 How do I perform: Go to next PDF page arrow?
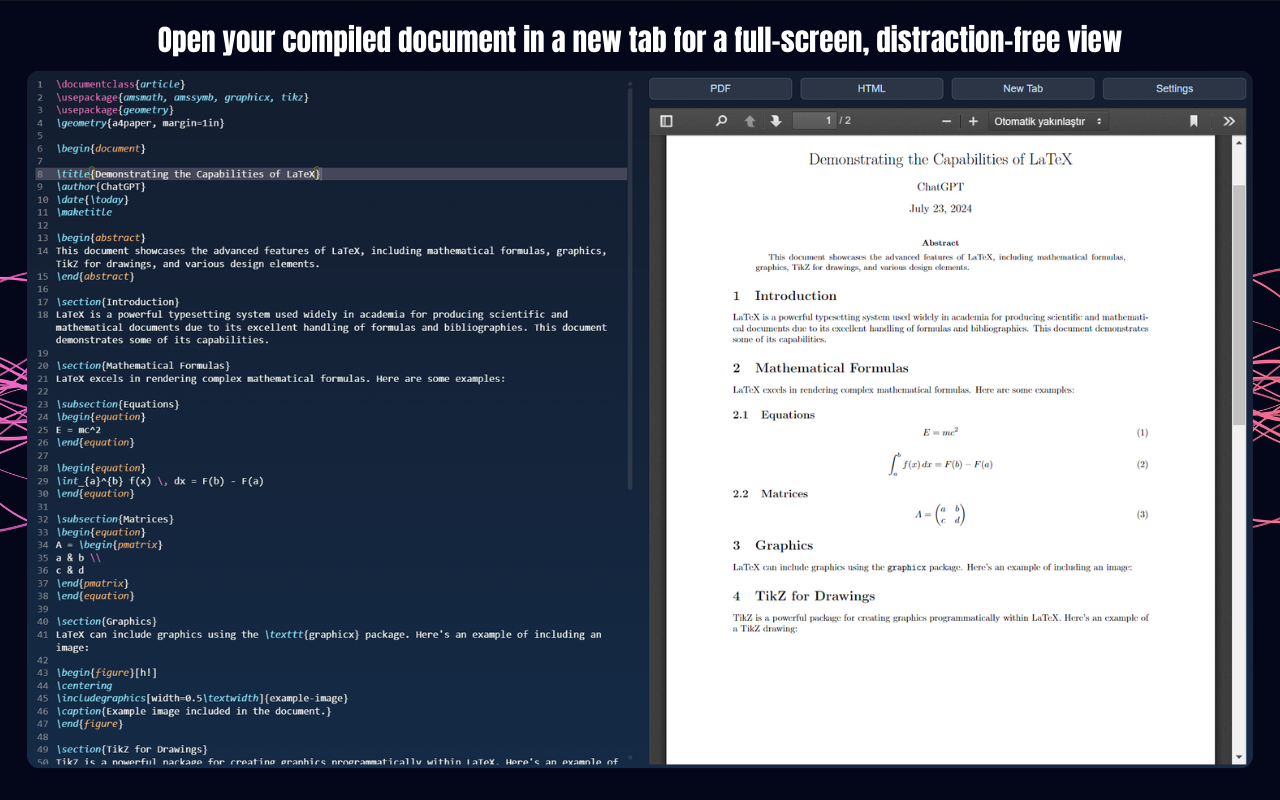[x=775, y=121]
